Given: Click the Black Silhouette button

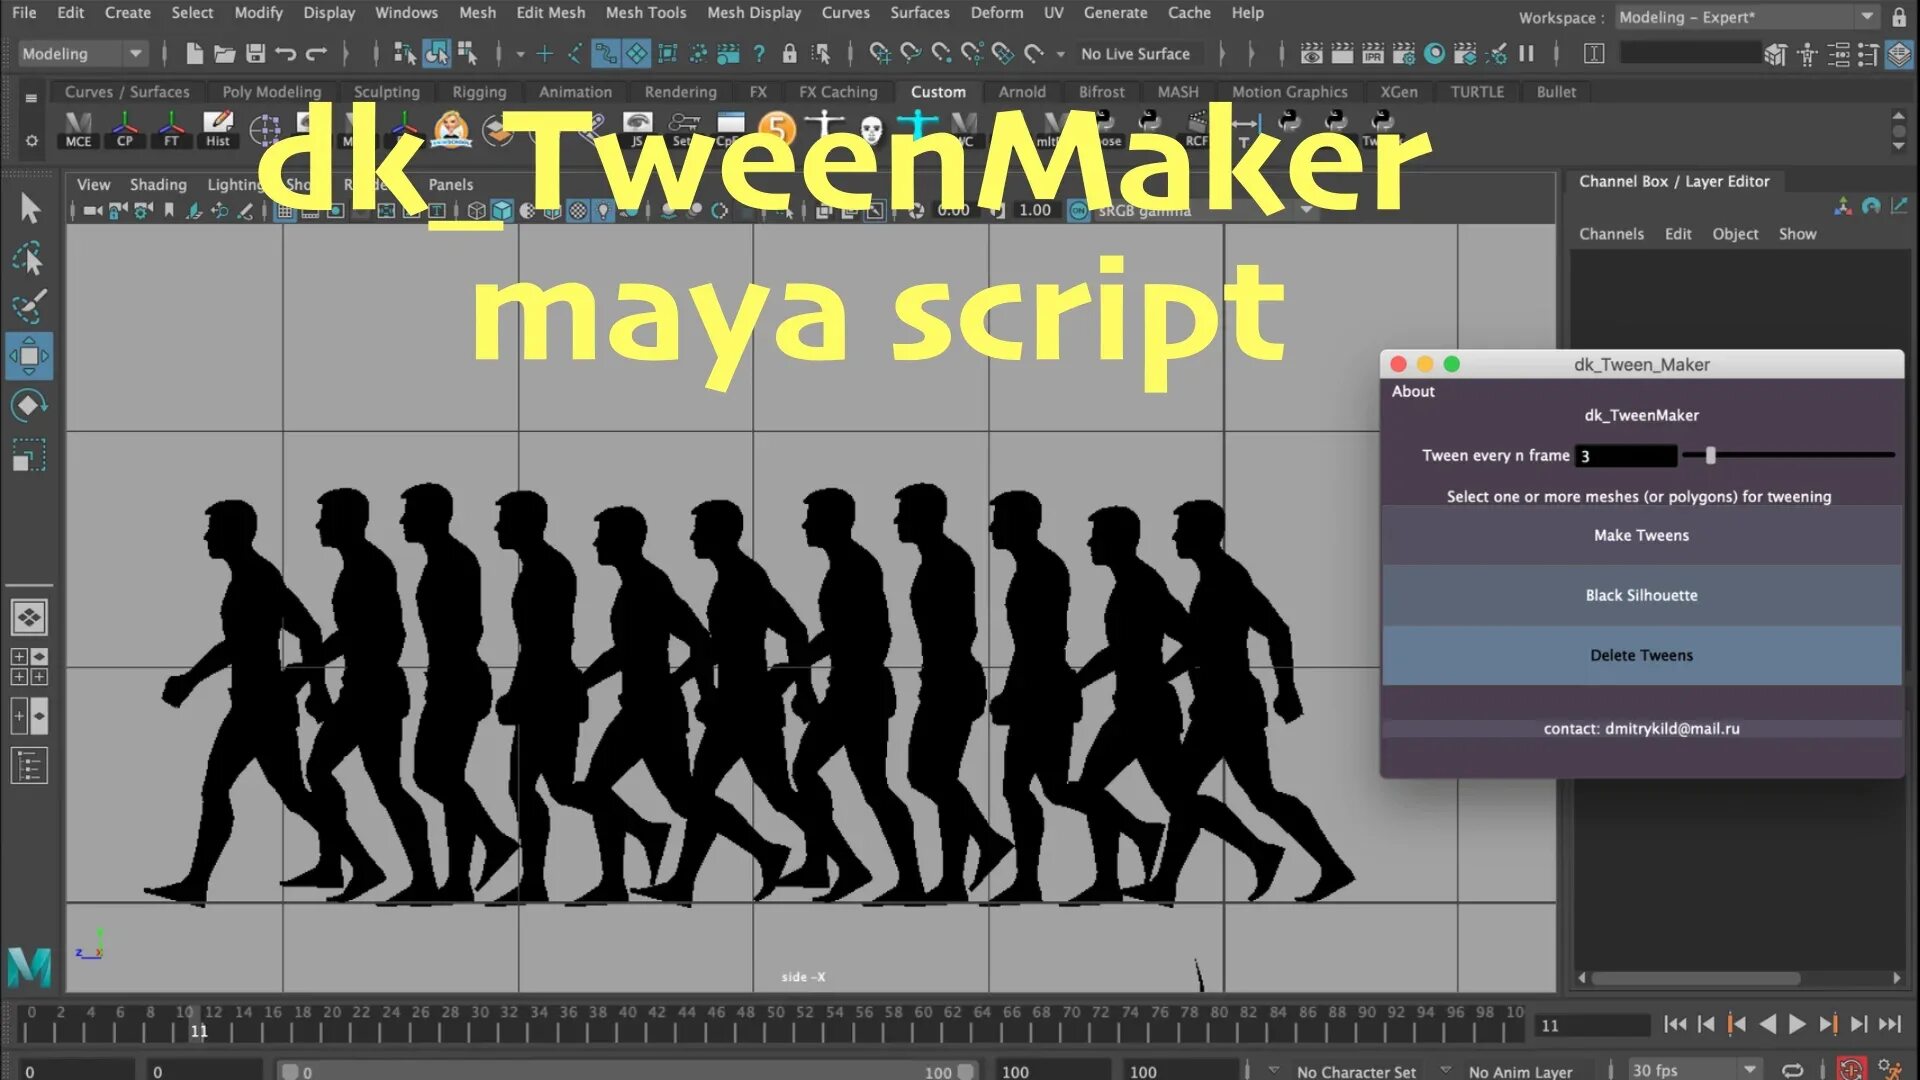Looking at the screenshot, I should tap(1641, 595).
